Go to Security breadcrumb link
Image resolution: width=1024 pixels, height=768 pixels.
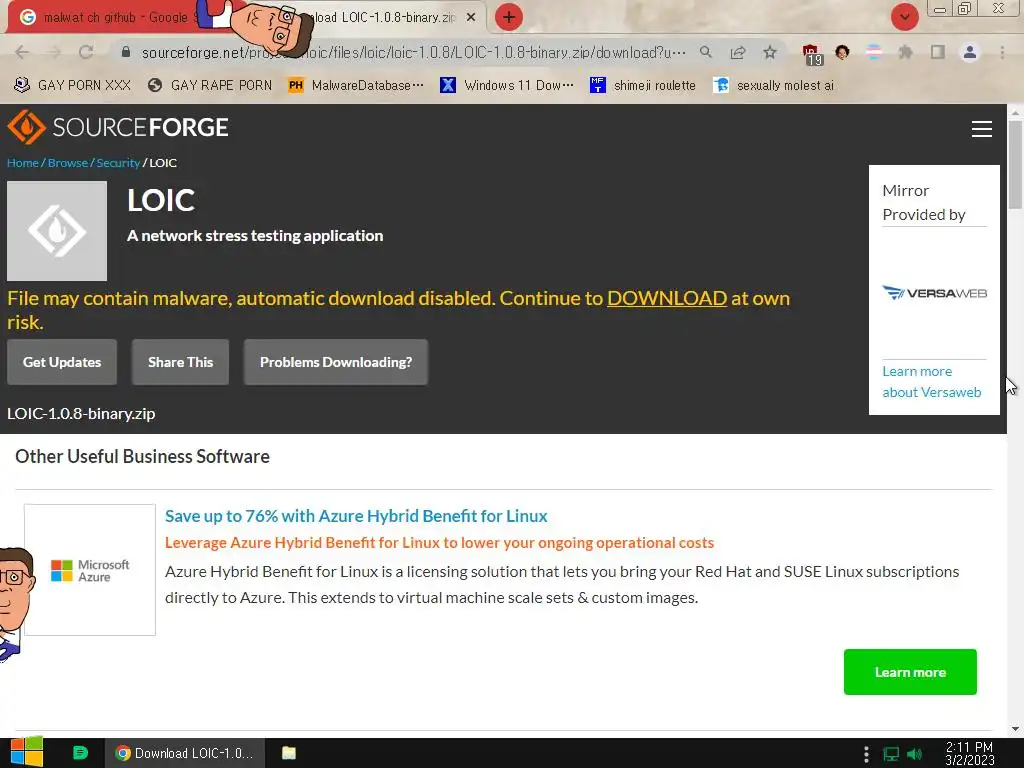(118, 163)
